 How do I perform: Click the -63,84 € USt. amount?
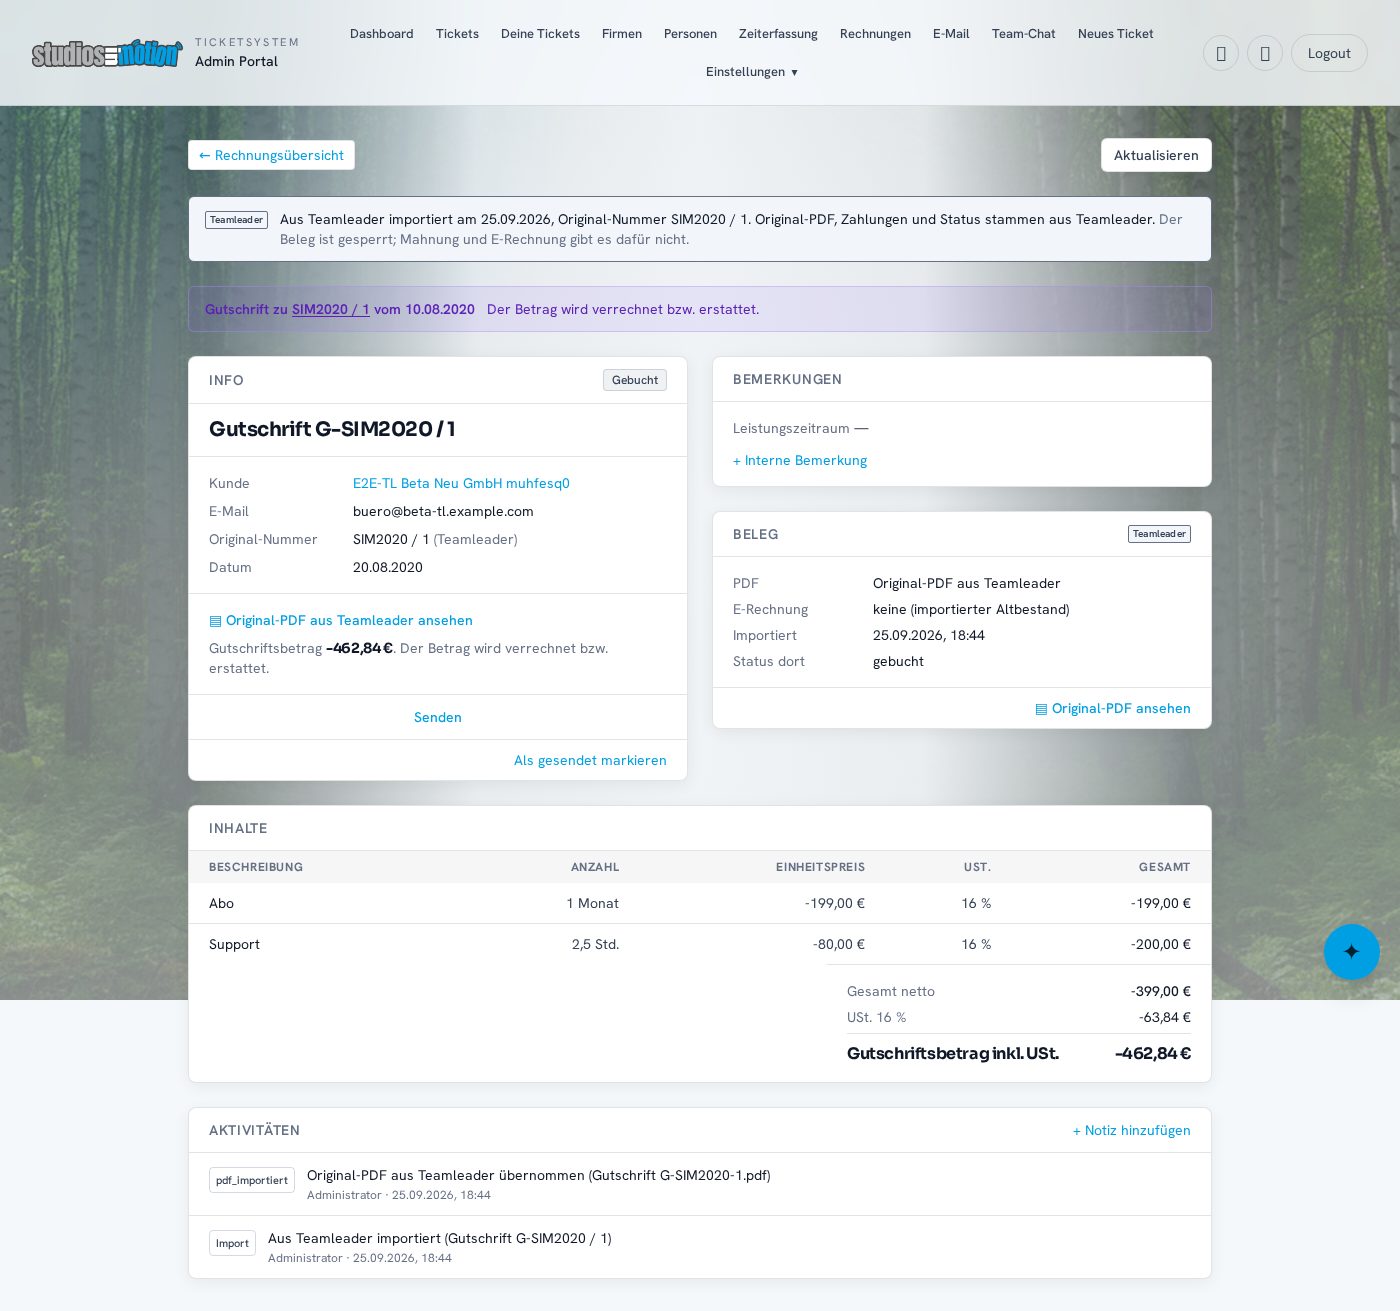(x=1165, y=1017)
